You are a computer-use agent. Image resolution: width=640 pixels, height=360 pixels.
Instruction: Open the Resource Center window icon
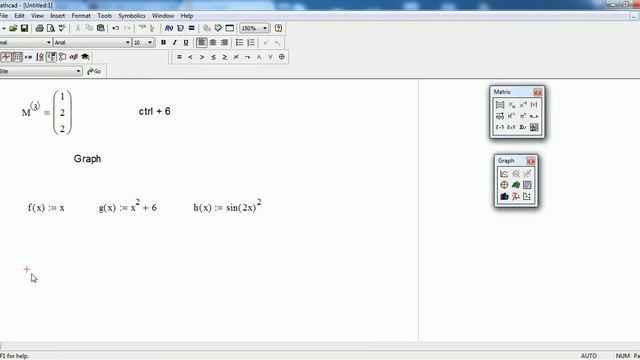pyautogui.click(x=230, y=28)
